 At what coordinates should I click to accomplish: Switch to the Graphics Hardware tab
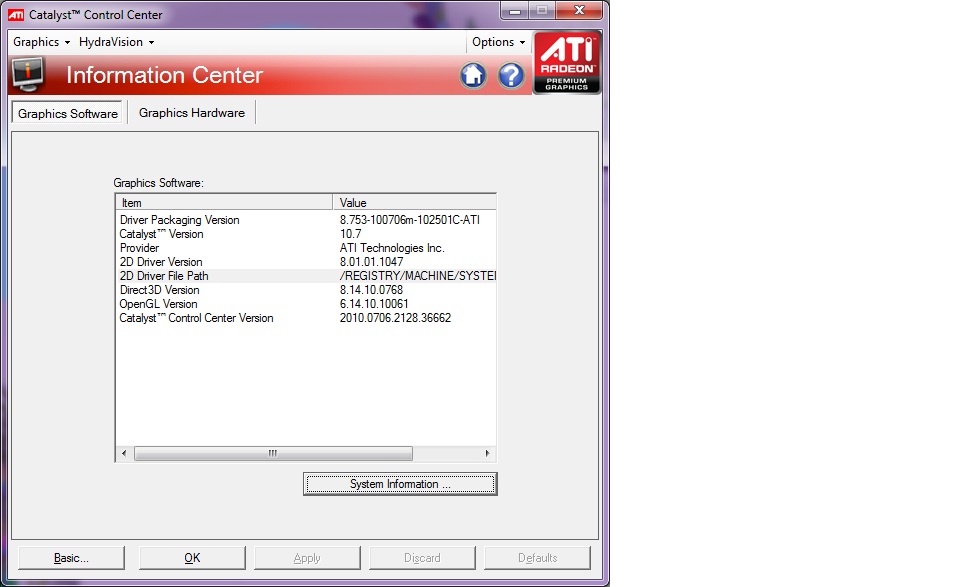192,113
